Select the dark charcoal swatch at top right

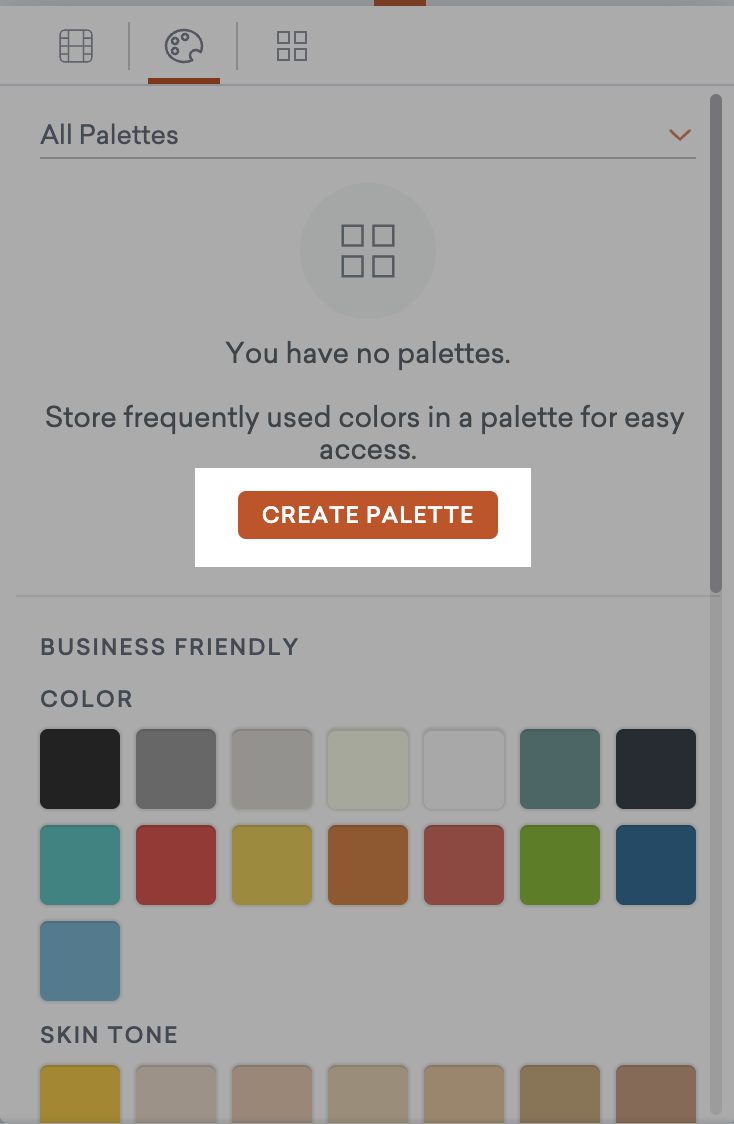click(x=655, y=768)
